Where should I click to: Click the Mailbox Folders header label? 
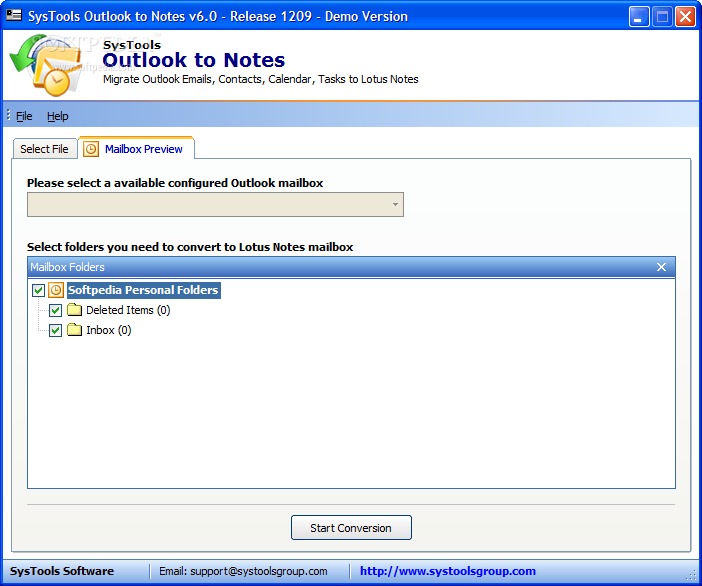[67, 267]
